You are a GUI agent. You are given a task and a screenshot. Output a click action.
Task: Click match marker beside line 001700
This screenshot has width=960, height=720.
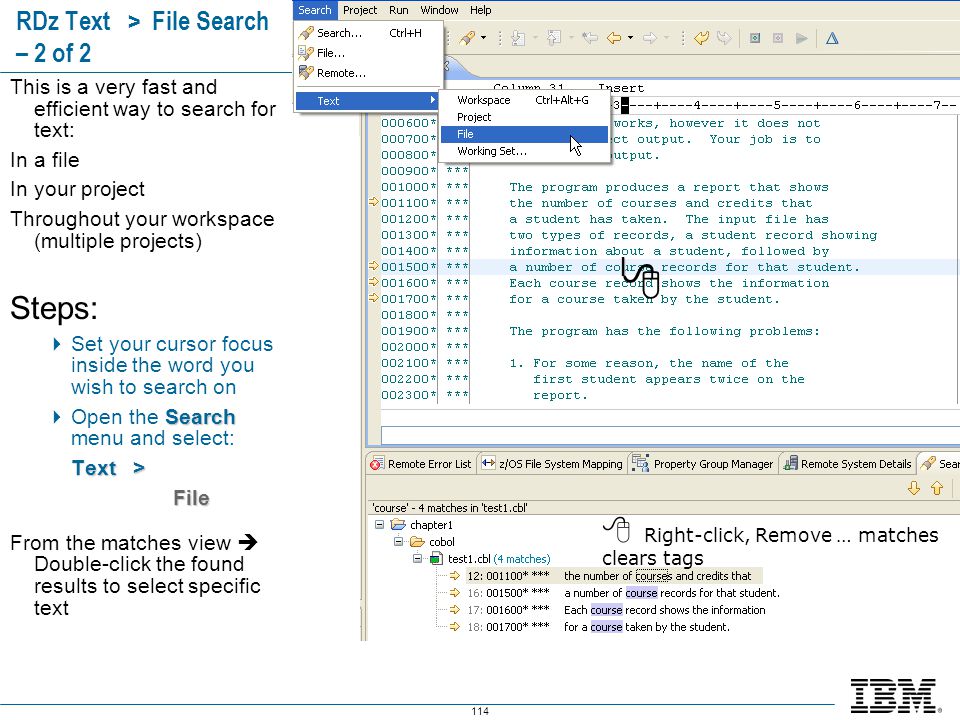pyautogui.click(x=374, y=298)
